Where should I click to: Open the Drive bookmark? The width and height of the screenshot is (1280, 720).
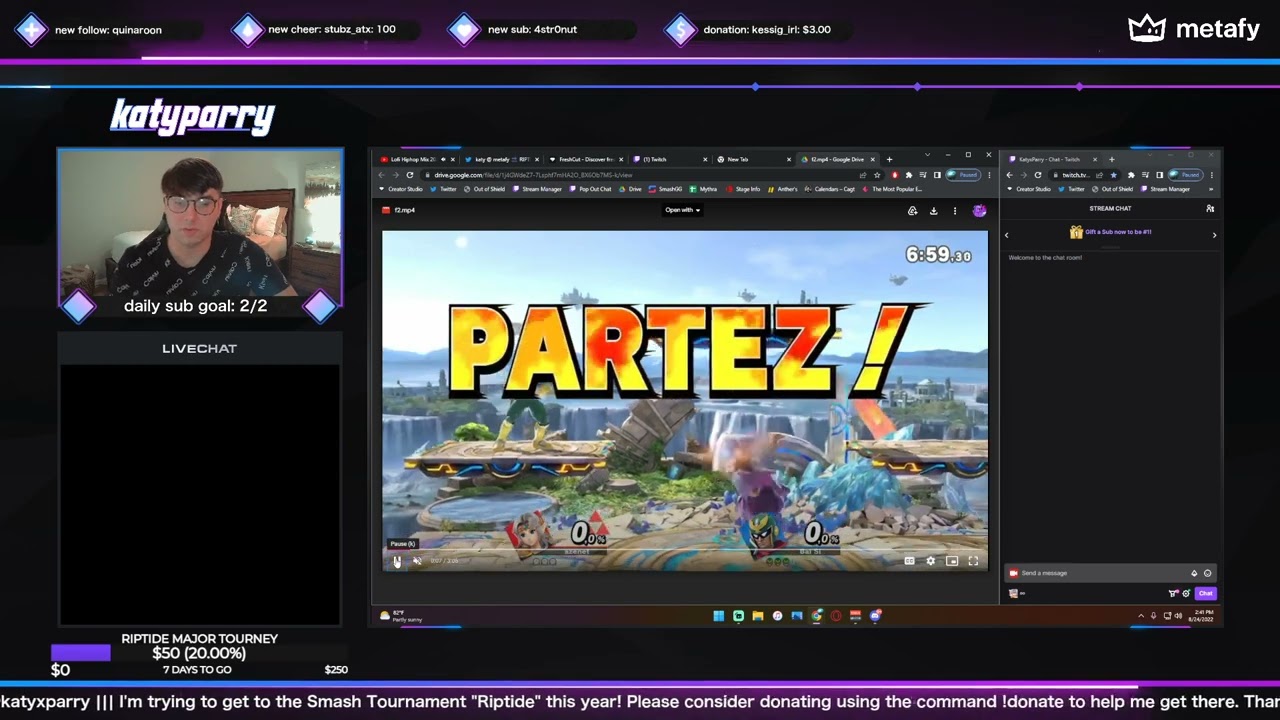(x=631, y=189)
